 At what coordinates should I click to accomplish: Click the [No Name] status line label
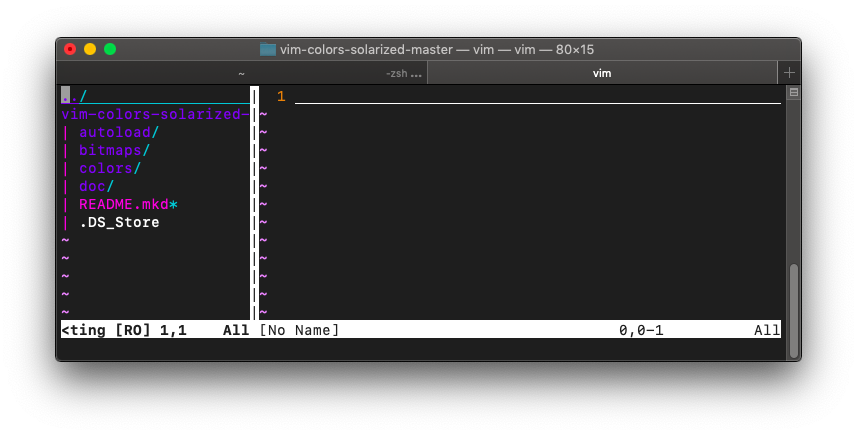[x=299, y=330]
